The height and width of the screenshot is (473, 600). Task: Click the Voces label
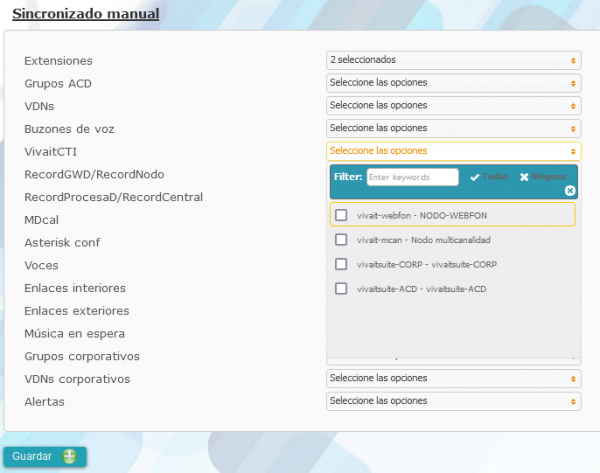pos(41,265)
